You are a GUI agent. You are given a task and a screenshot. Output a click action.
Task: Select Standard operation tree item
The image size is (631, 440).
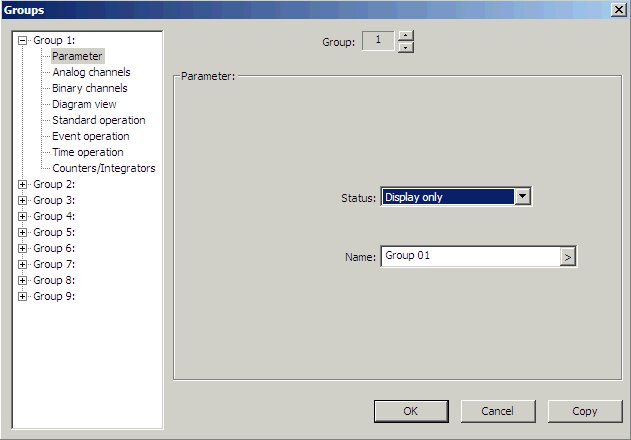coord(98,121)
